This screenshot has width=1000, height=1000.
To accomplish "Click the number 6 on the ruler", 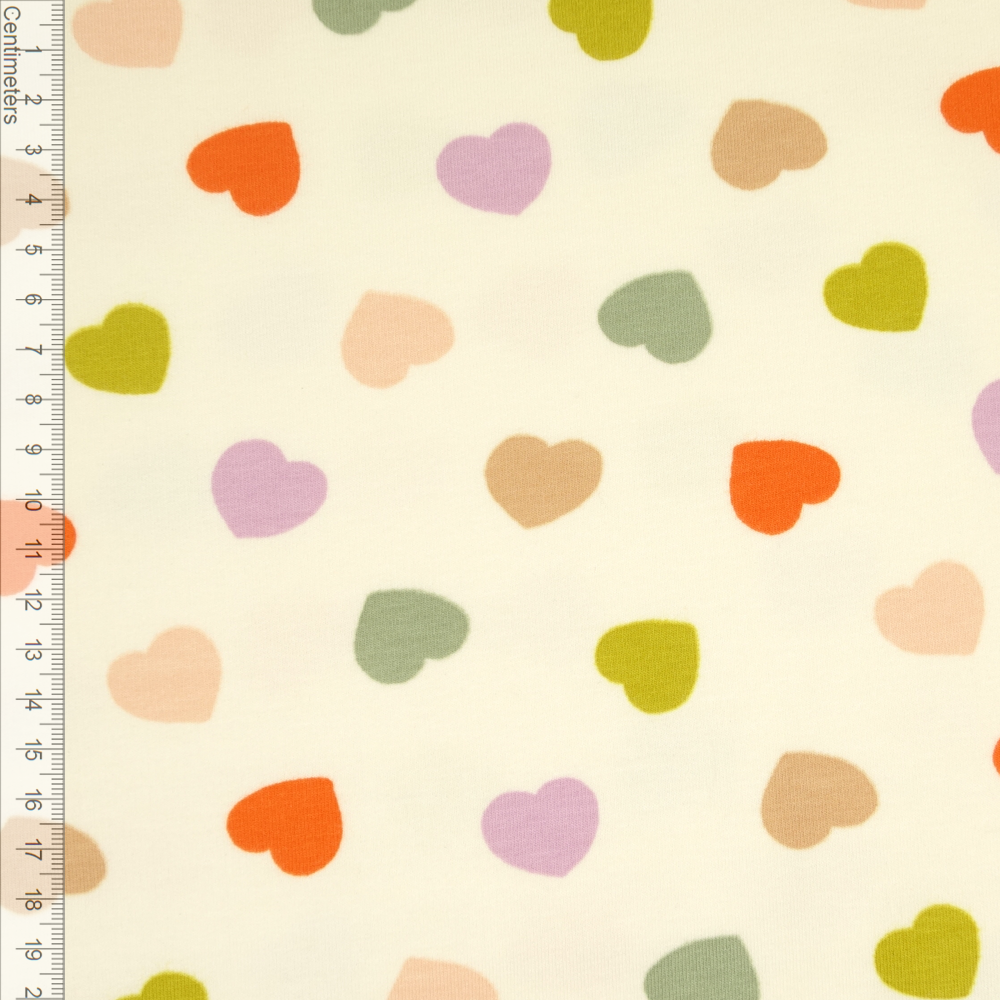I will (32, 299).
